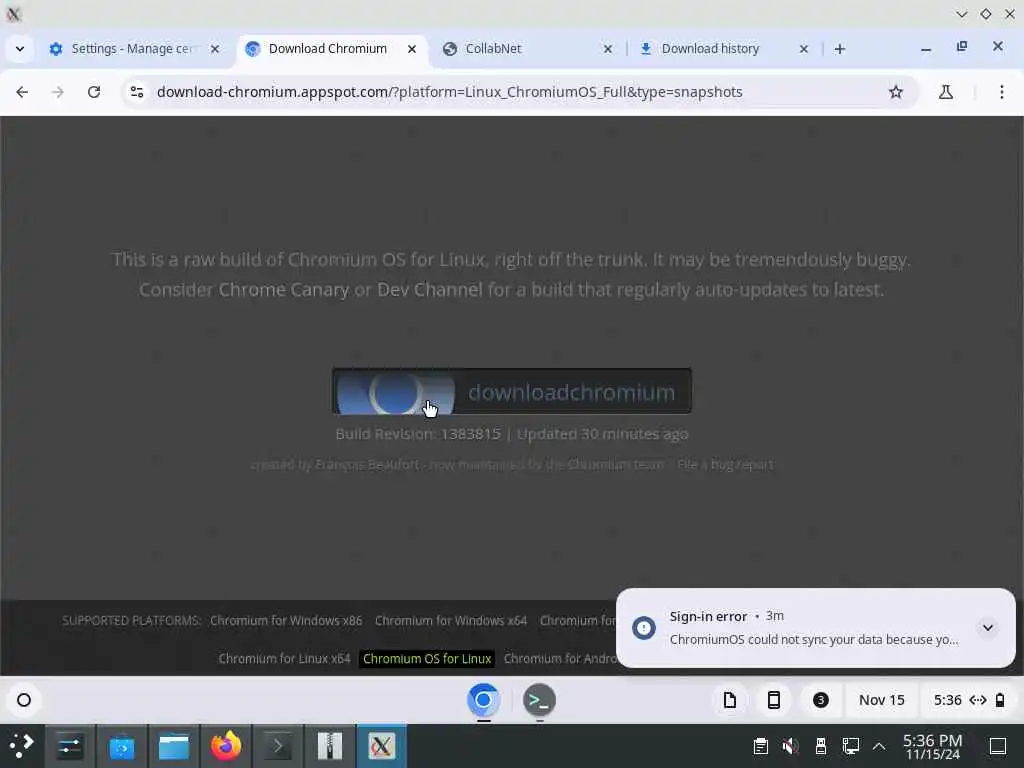Open the Chrome Labs flask icon
This screenshot has width=1024, height=768.
click(x=946, y=92)
